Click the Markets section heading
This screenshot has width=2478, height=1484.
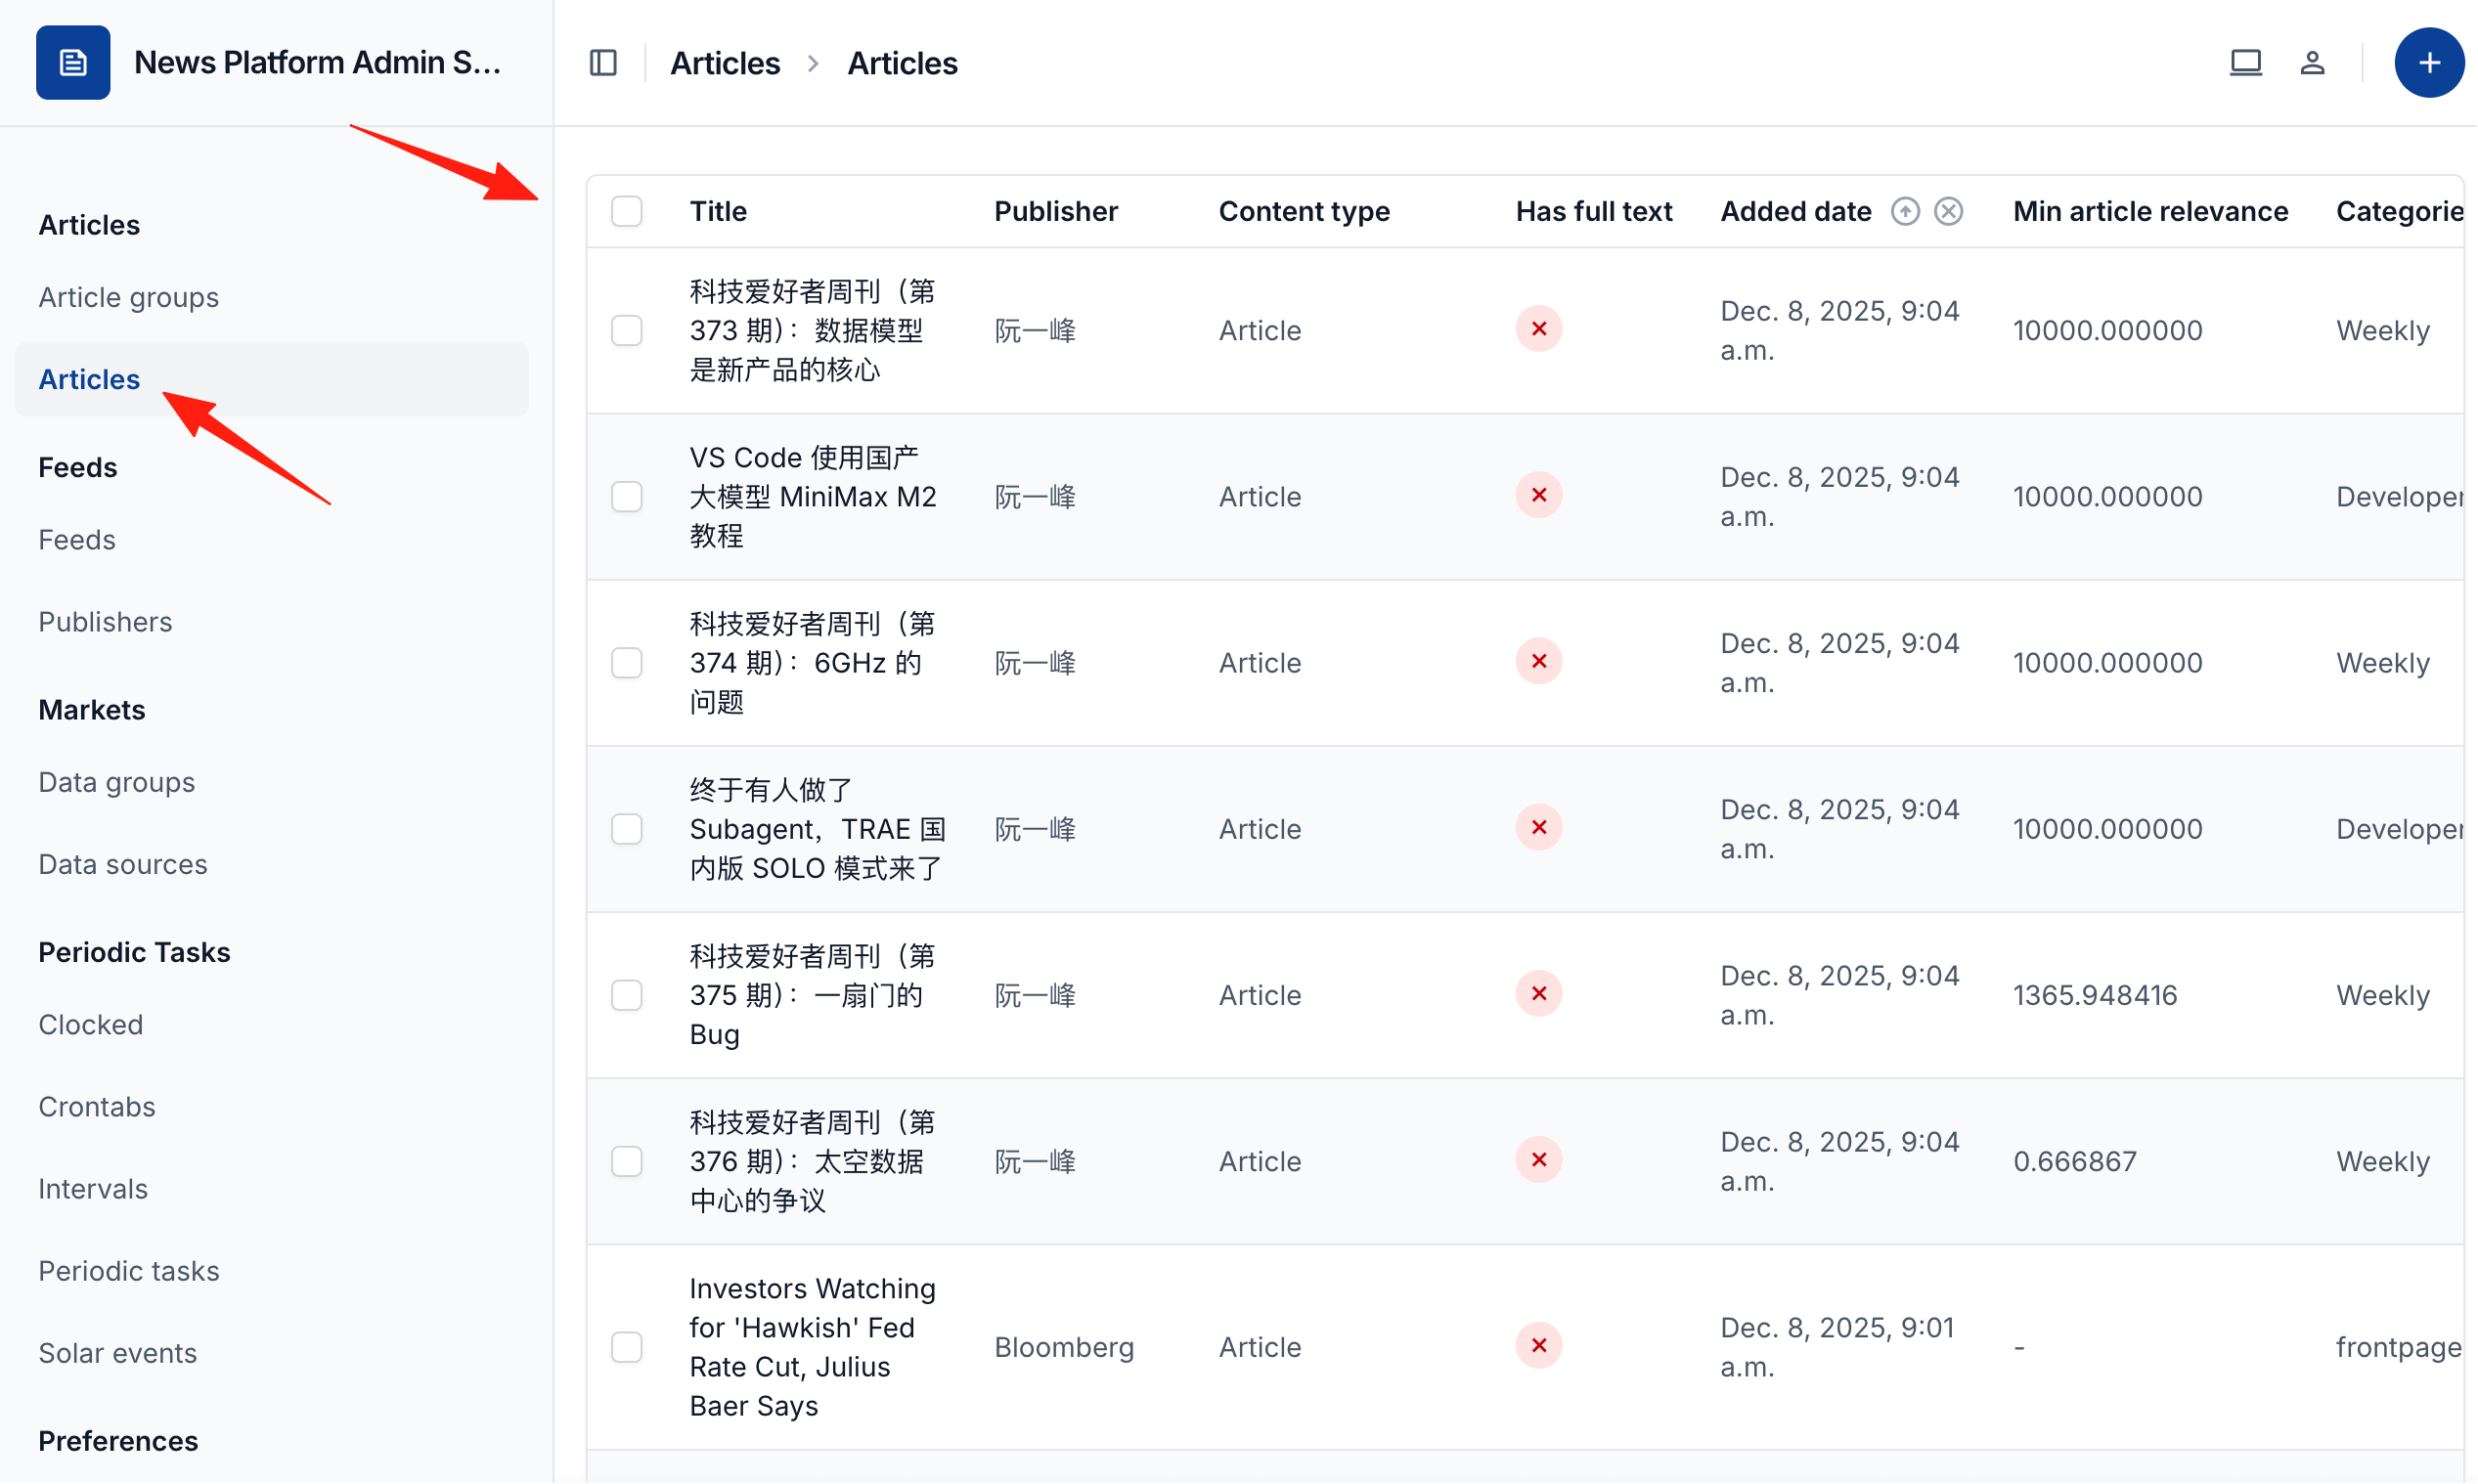[92, 709]
